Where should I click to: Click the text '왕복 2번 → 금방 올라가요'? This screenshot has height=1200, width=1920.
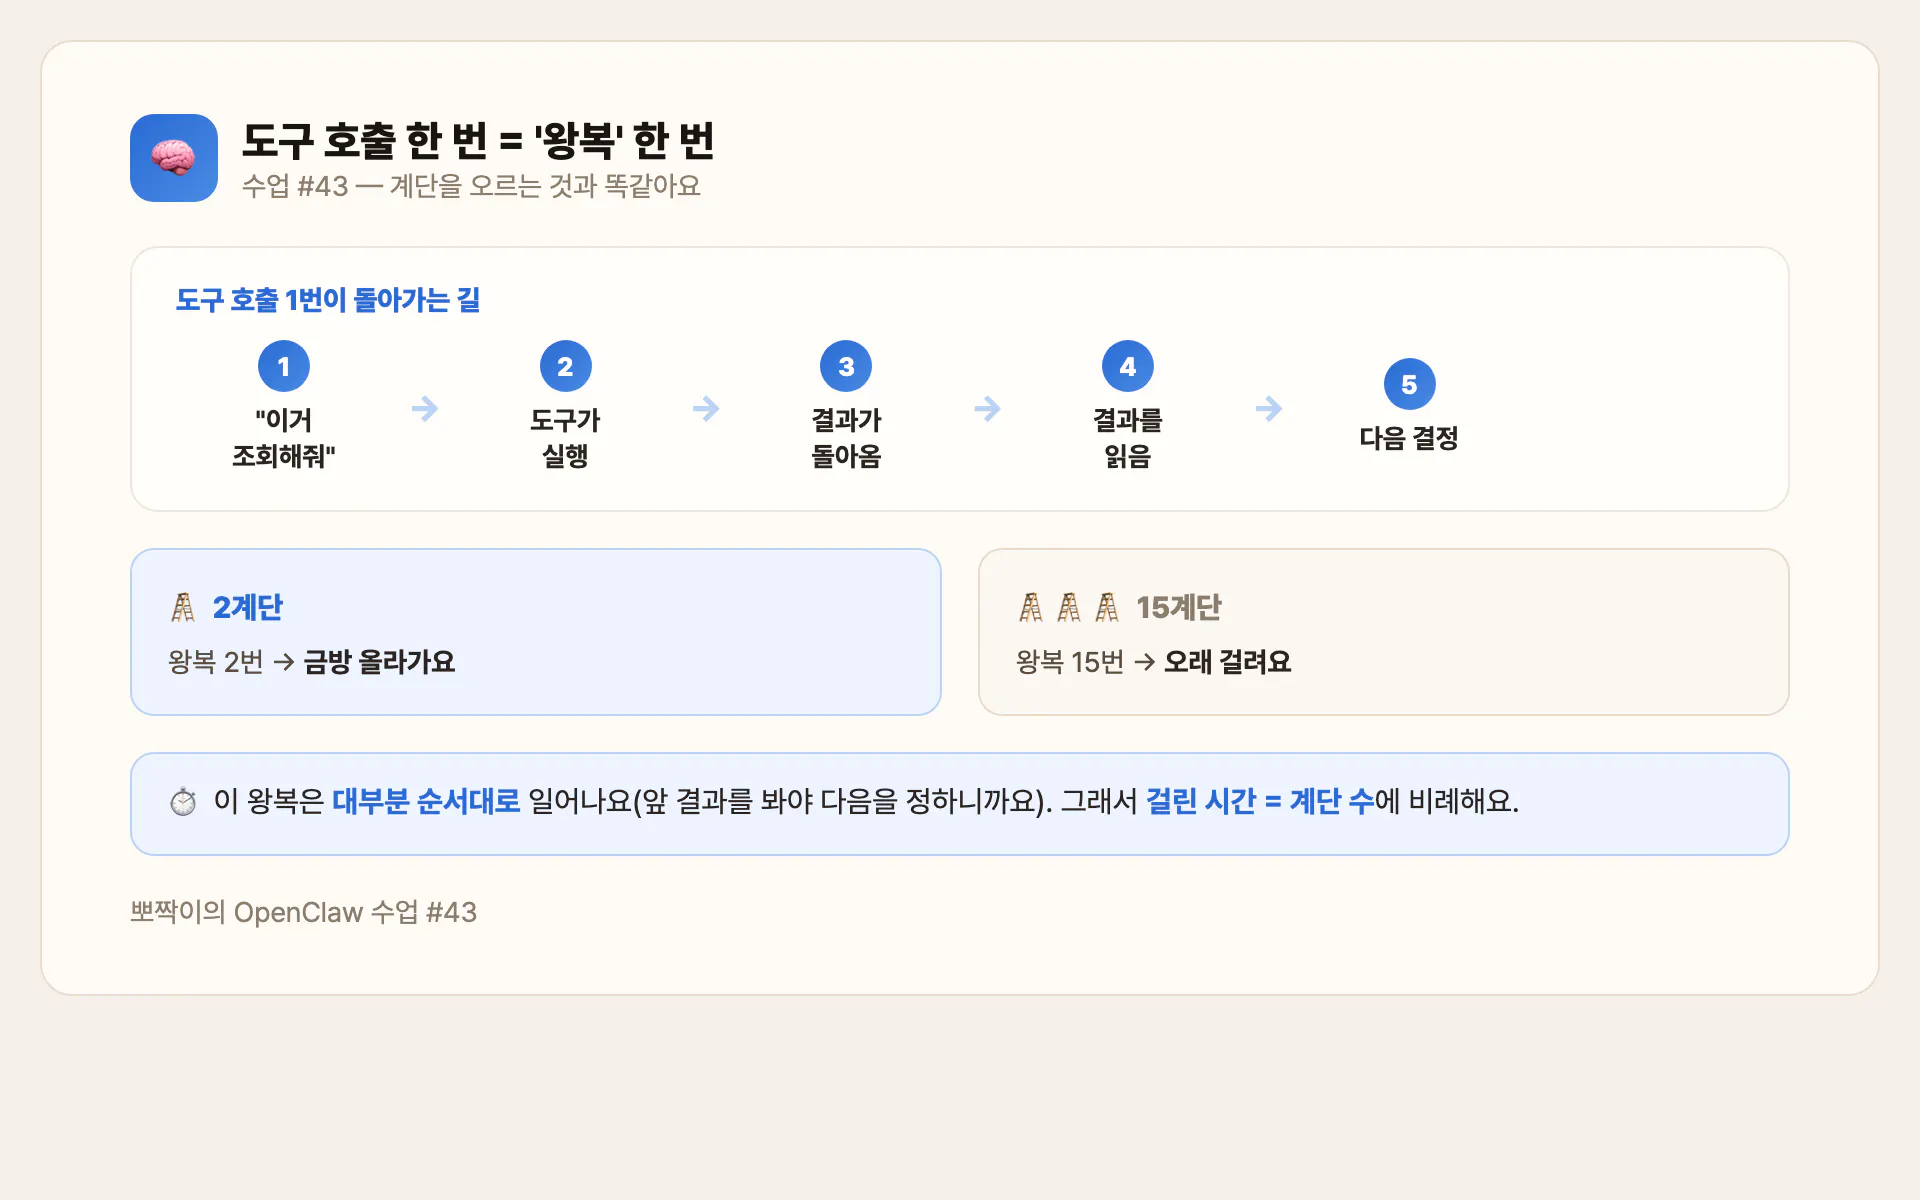(312, 662)
